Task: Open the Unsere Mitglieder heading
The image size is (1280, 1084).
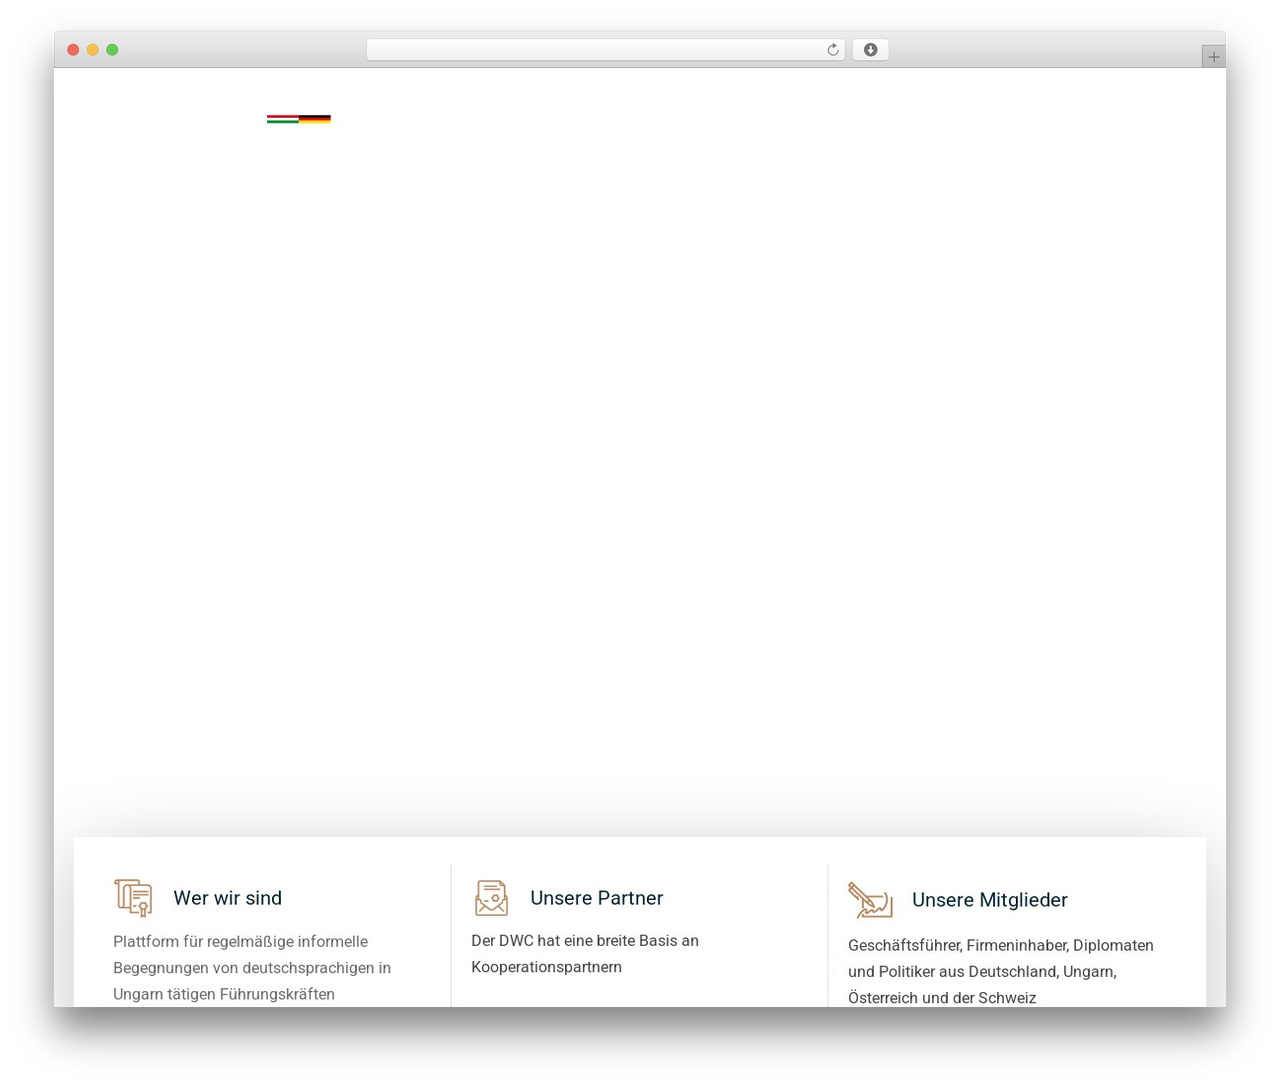Action: tap(990, 900)
